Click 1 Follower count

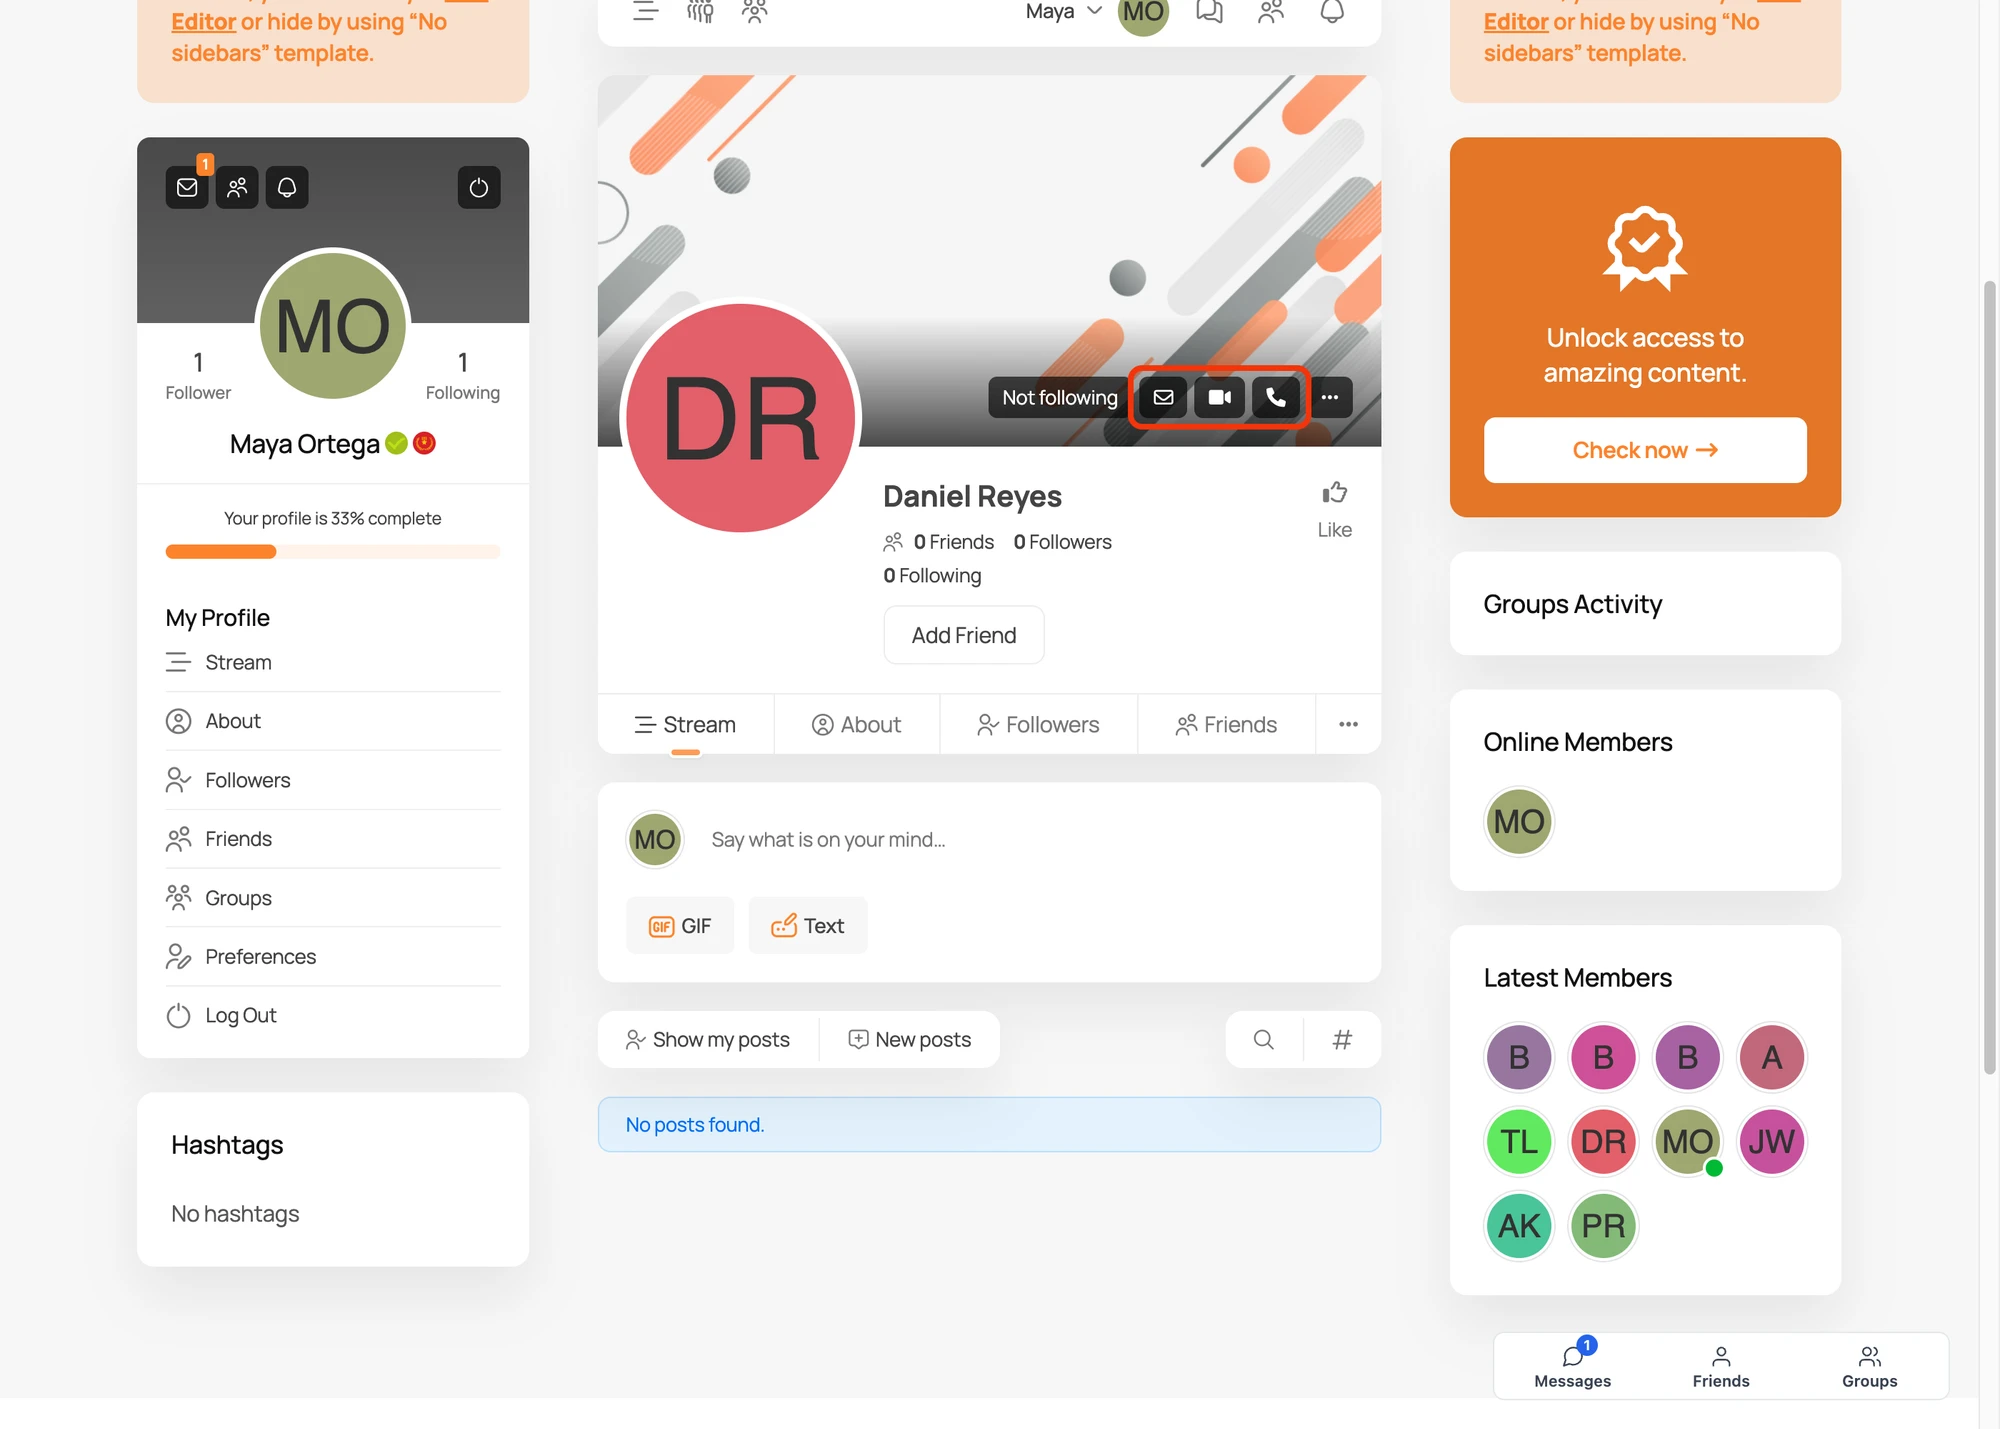(198, 376)
